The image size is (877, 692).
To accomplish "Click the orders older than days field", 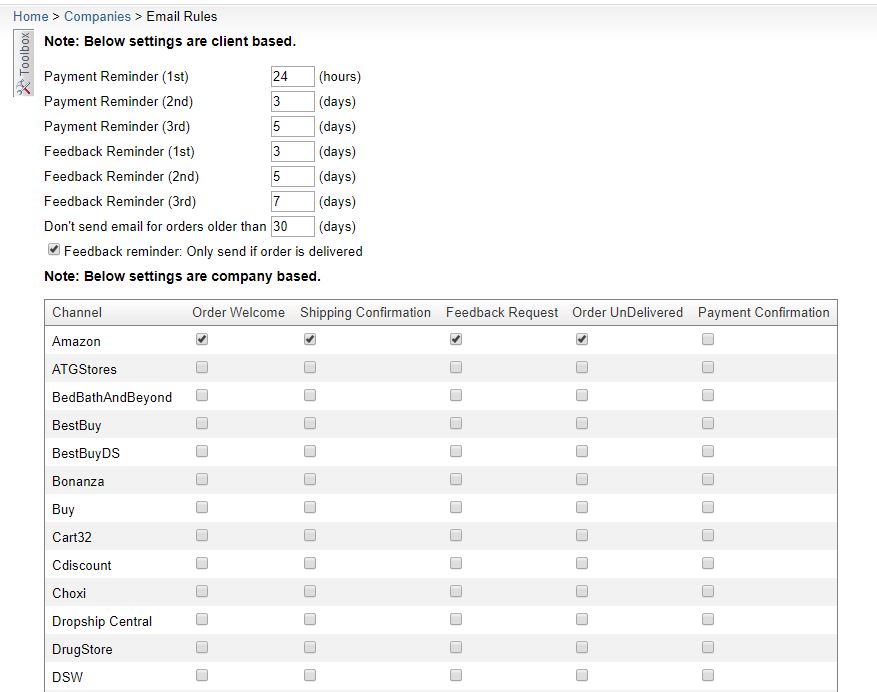I will [x=293, y=227].
